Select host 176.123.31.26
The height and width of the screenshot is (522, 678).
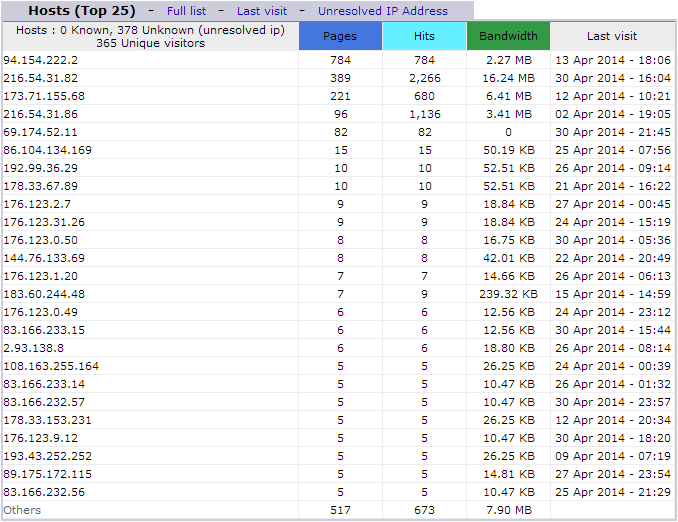44,222
